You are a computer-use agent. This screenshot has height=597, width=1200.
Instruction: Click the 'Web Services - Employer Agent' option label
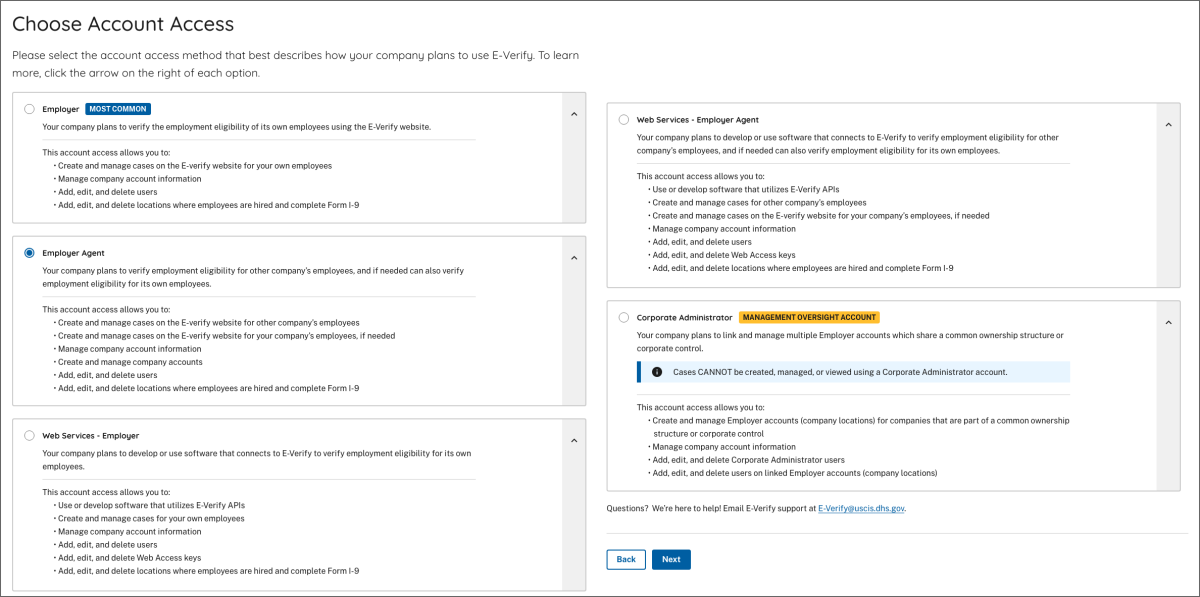click(698, 119)
